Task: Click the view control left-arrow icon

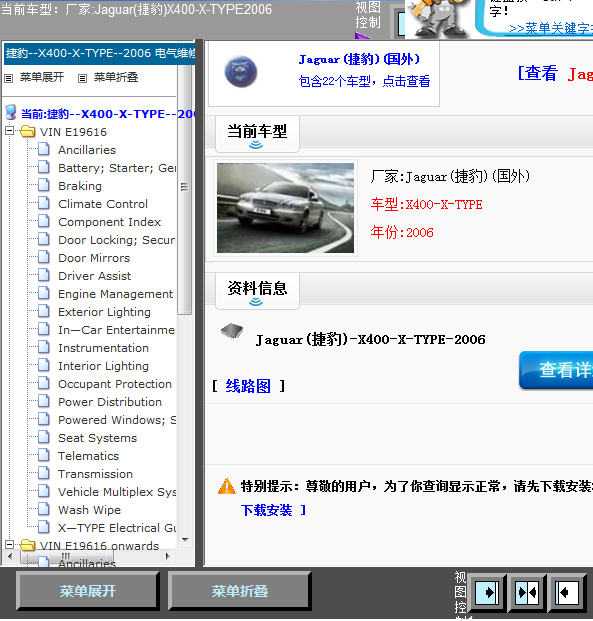Action: point(566,592)
